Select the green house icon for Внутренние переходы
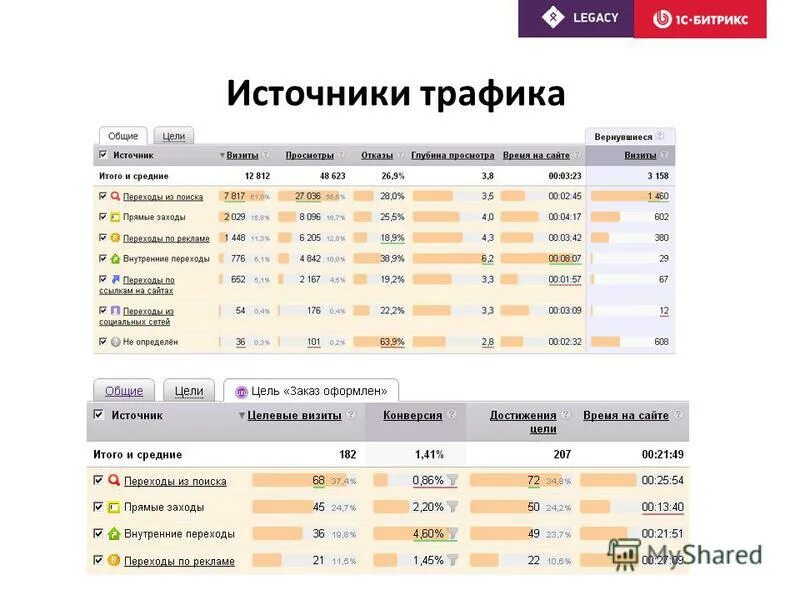Image resolution: width=800 pixels, height=600 pixels. (115, 257)
